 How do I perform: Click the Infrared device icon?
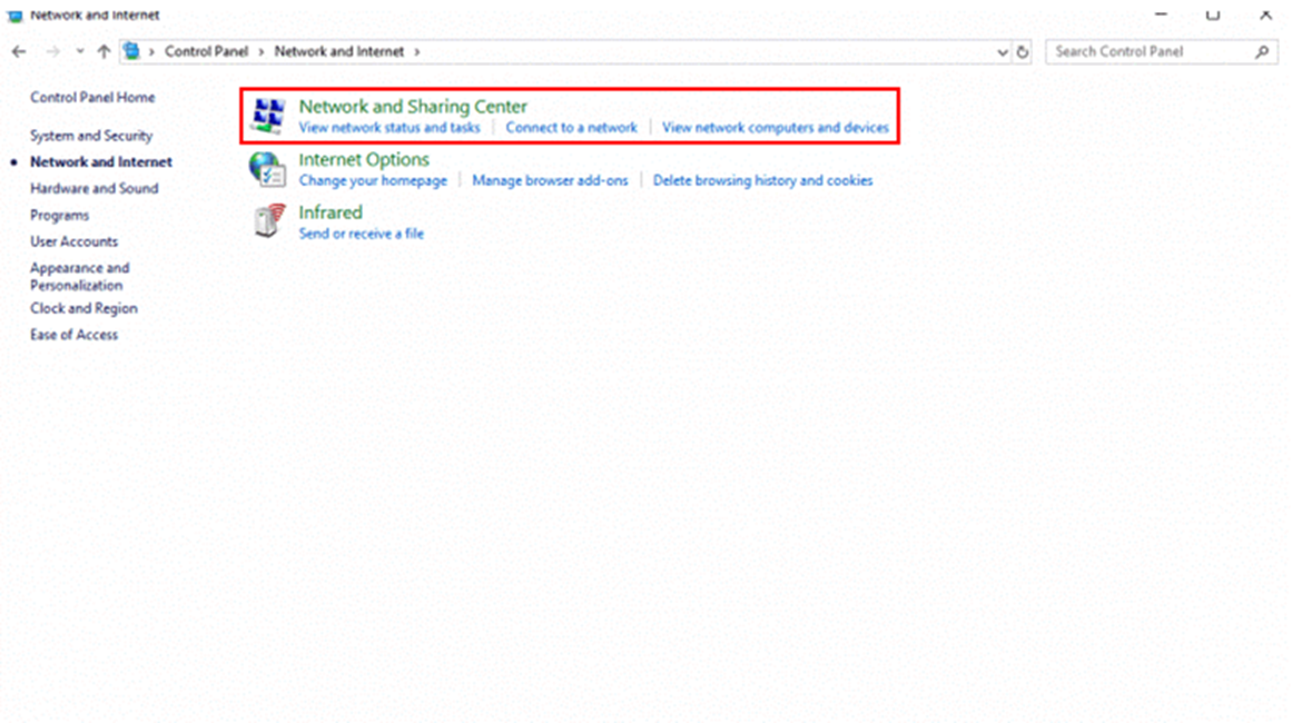[268, 222]
